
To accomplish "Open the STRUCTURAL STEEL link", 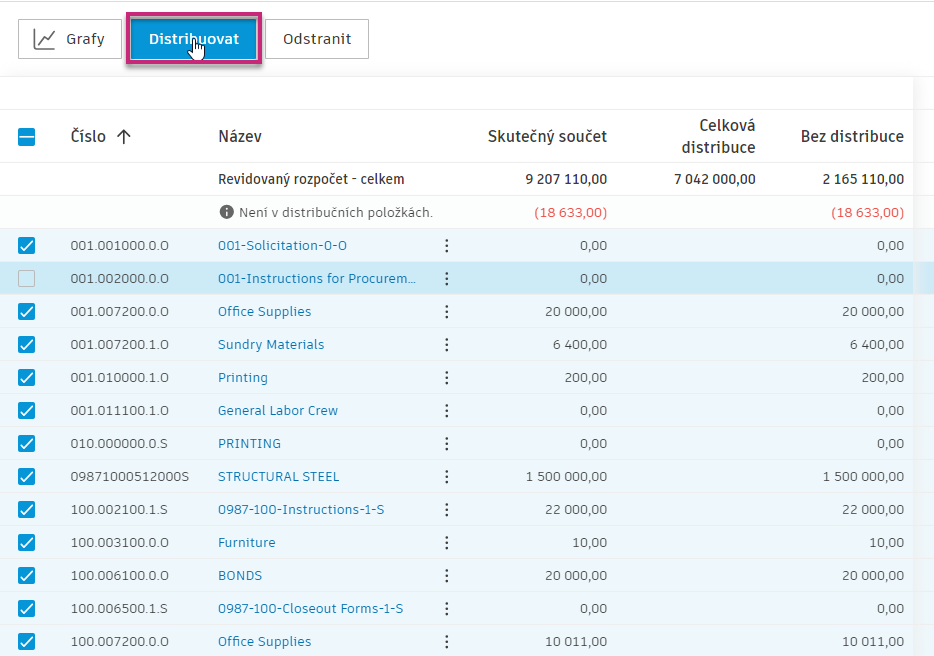I will pos(278,477).
